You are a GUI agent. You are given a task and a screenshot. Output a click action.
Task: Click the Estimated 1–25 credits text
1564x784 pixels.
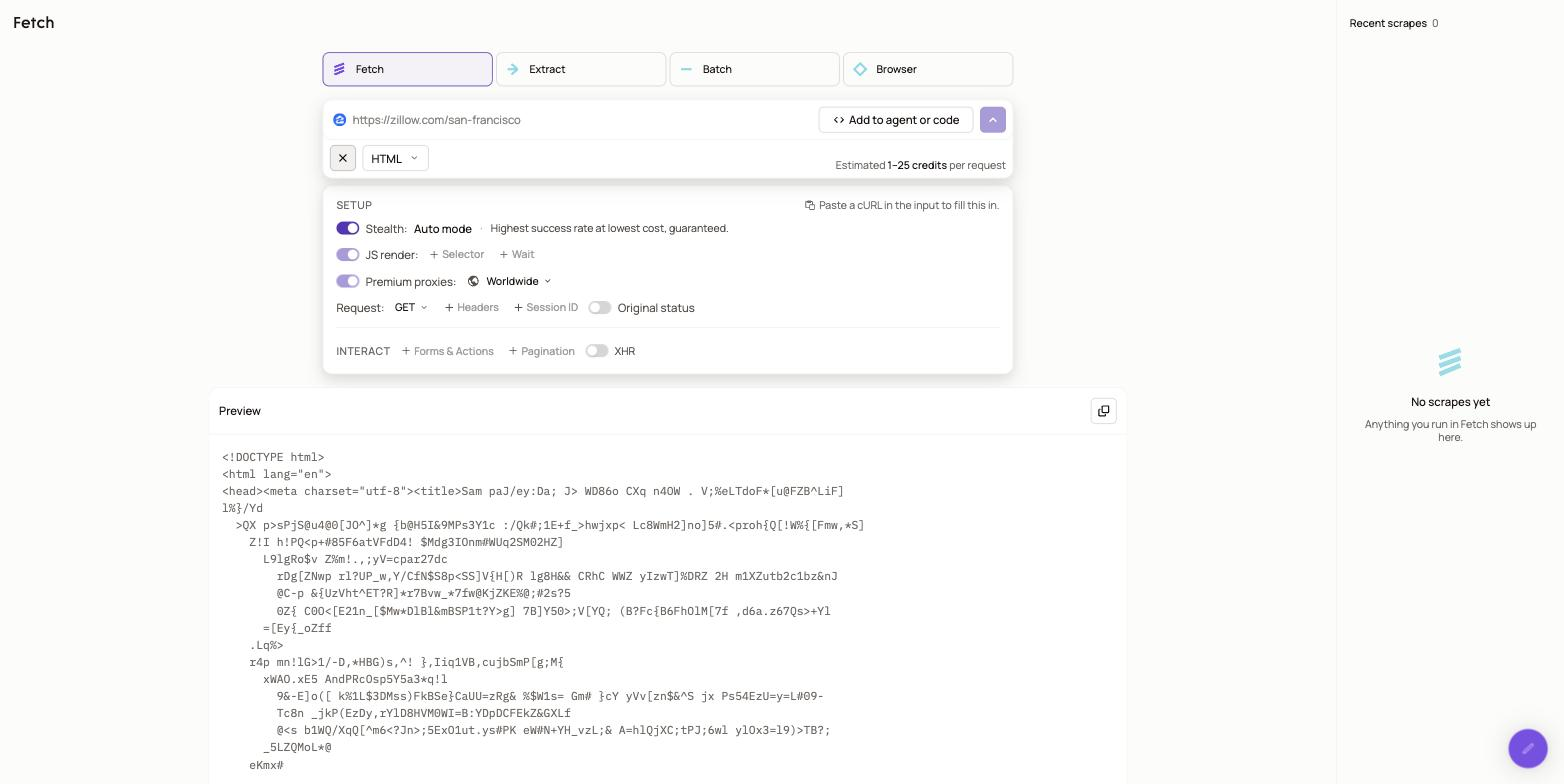click(920, 165)
